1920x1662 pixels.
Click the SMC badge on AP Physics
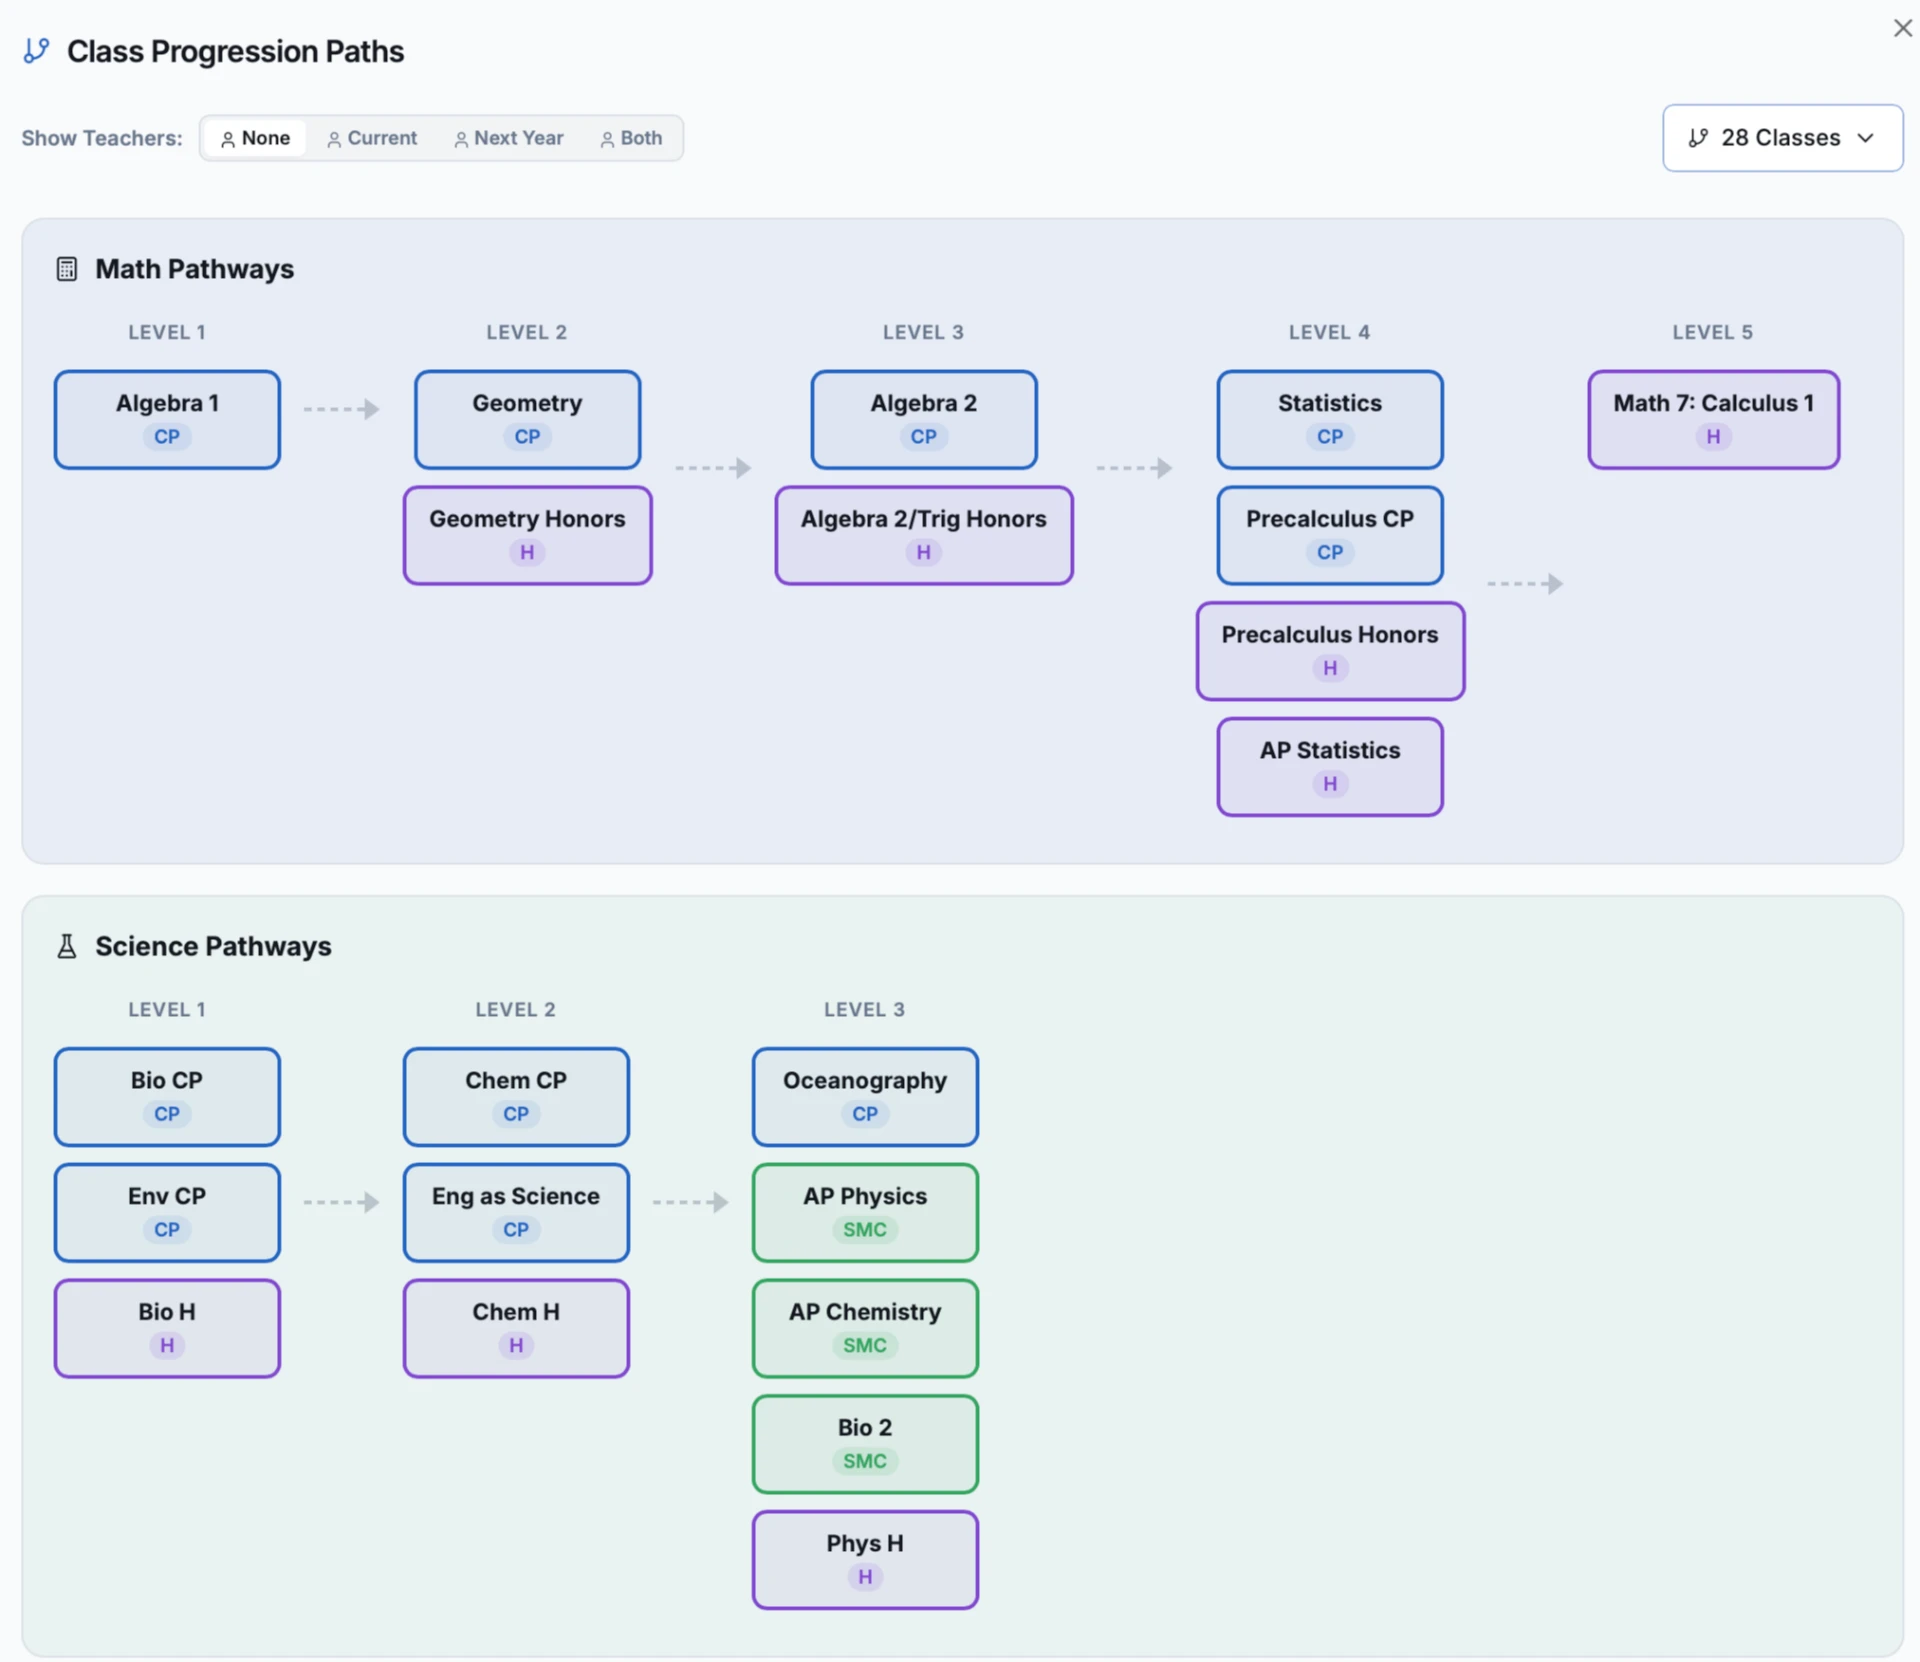click(865, 1230)
